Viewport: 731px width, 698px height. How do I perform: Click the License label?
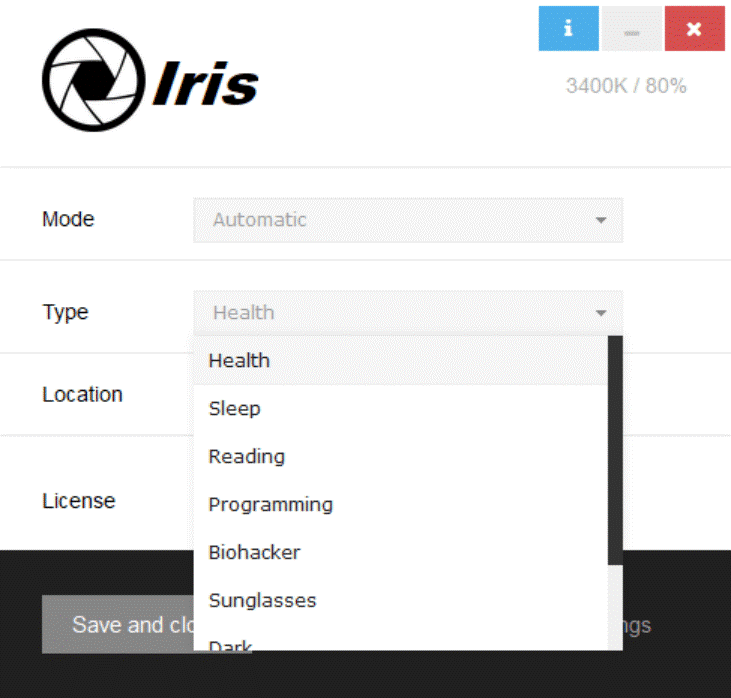tap(79, 501)
